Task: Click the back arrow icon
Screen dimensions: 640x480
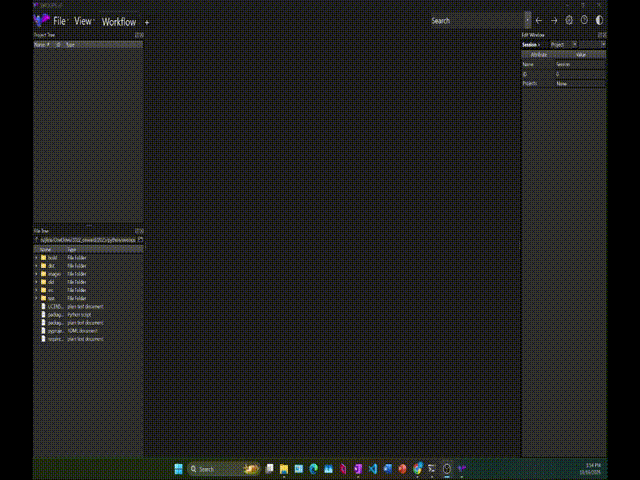Action: (x=539, y=20)
